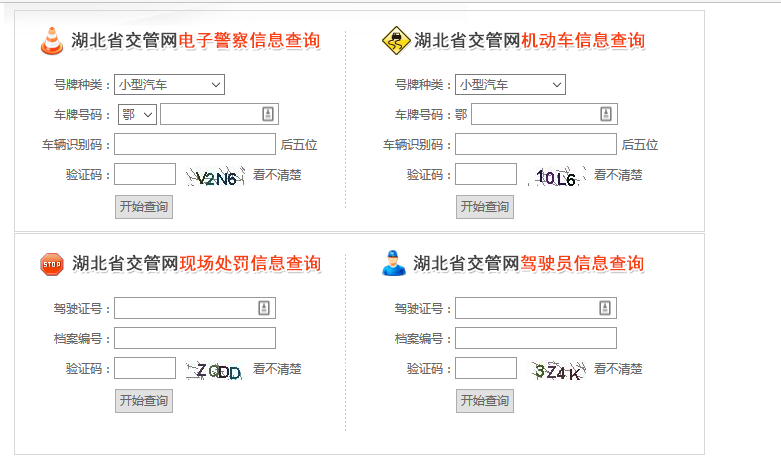Viewport: 781px width, 474px height.
Task: Click the slippery road sign icon
Action: point(396,41)
